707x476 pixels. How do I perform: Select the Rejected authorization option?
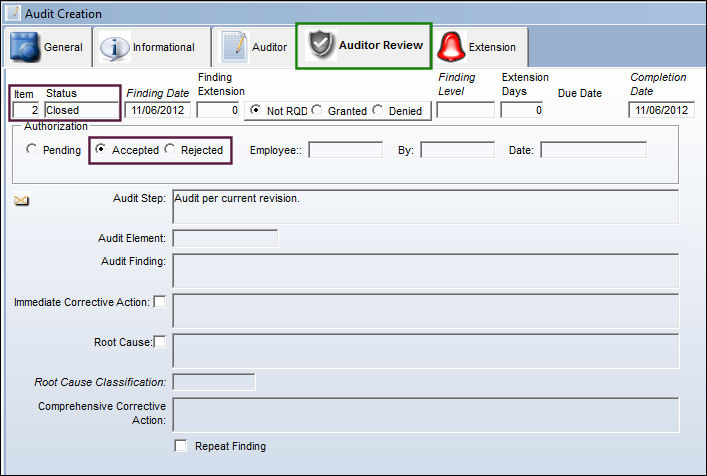coord(170,149)
